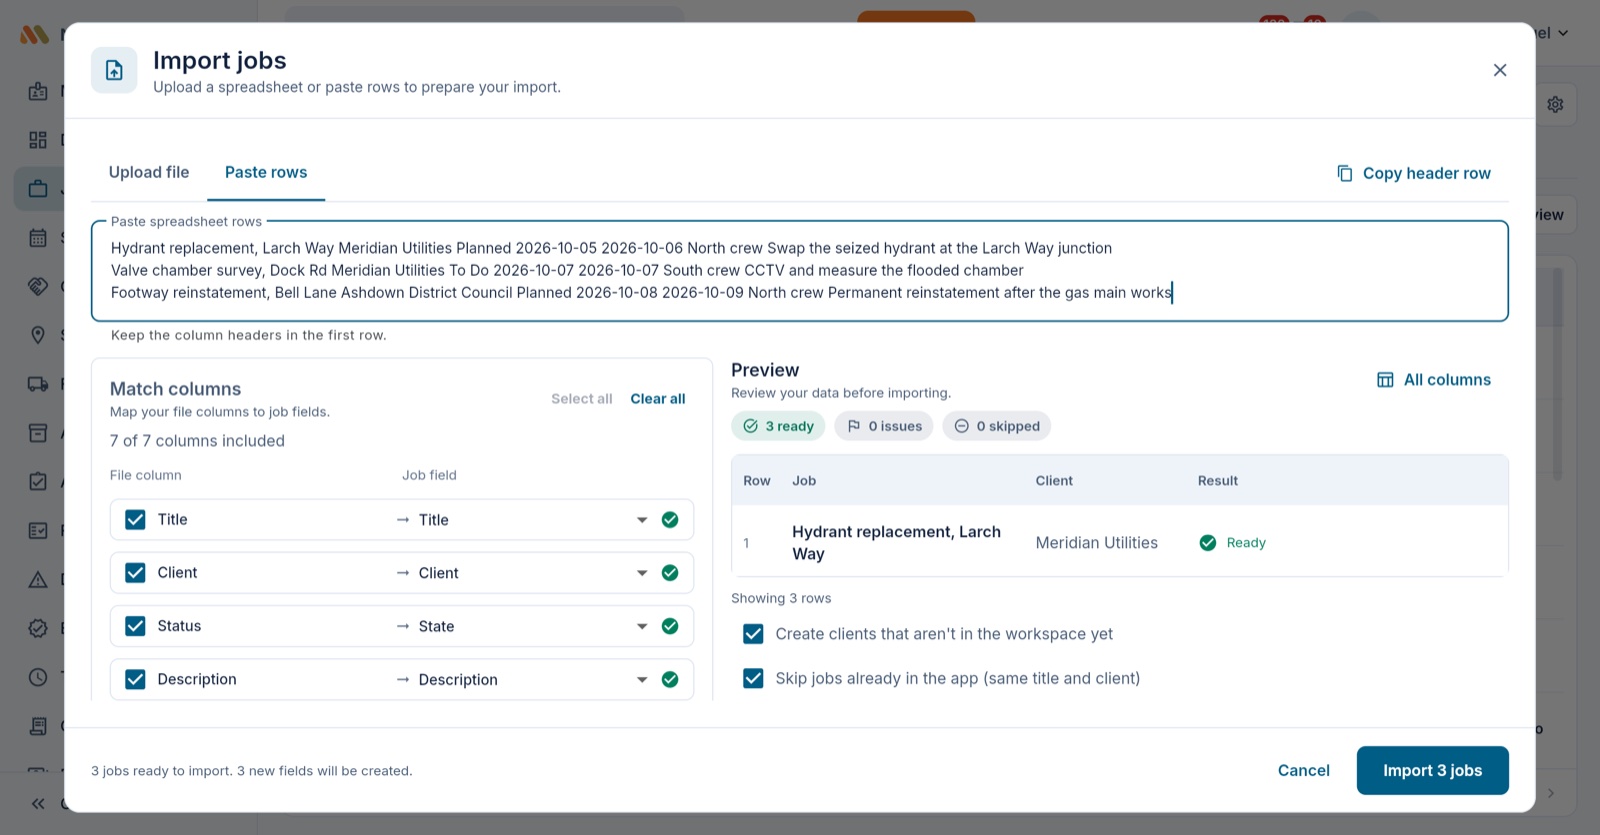Click Select all in Match columns
The height and width of the screenshot is (835, 1600).
582,398
